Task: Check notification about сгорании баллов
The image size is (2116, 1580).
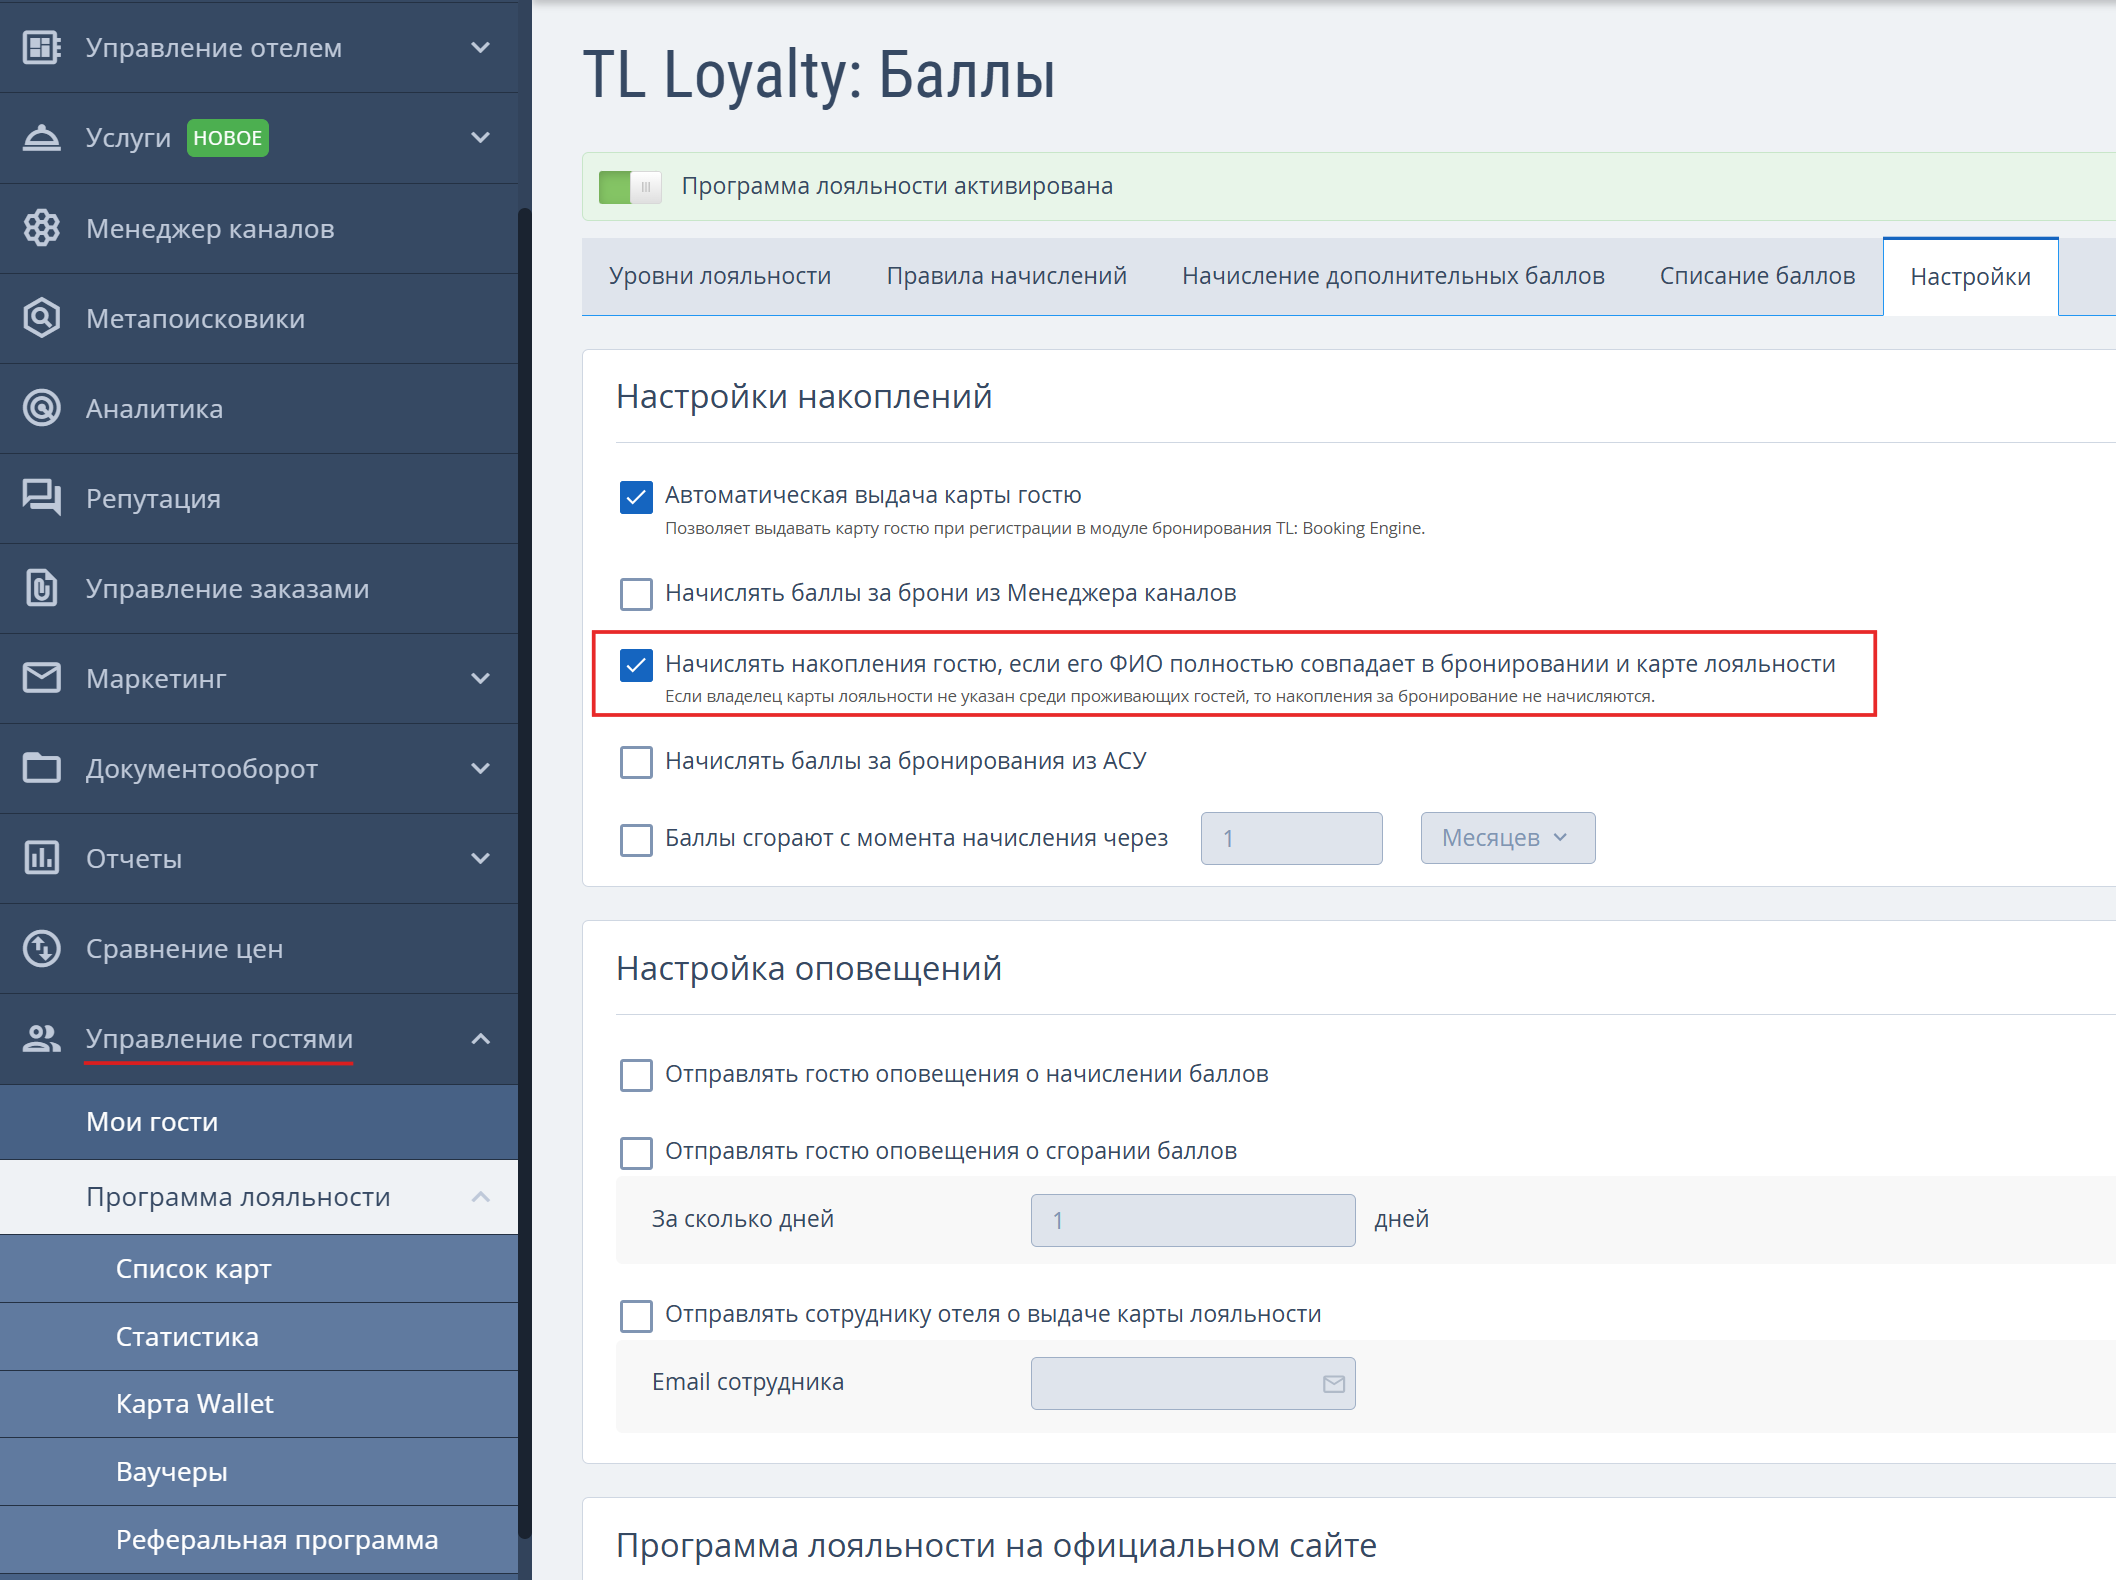Action: pyautogui.click(x=636, y=1152)
